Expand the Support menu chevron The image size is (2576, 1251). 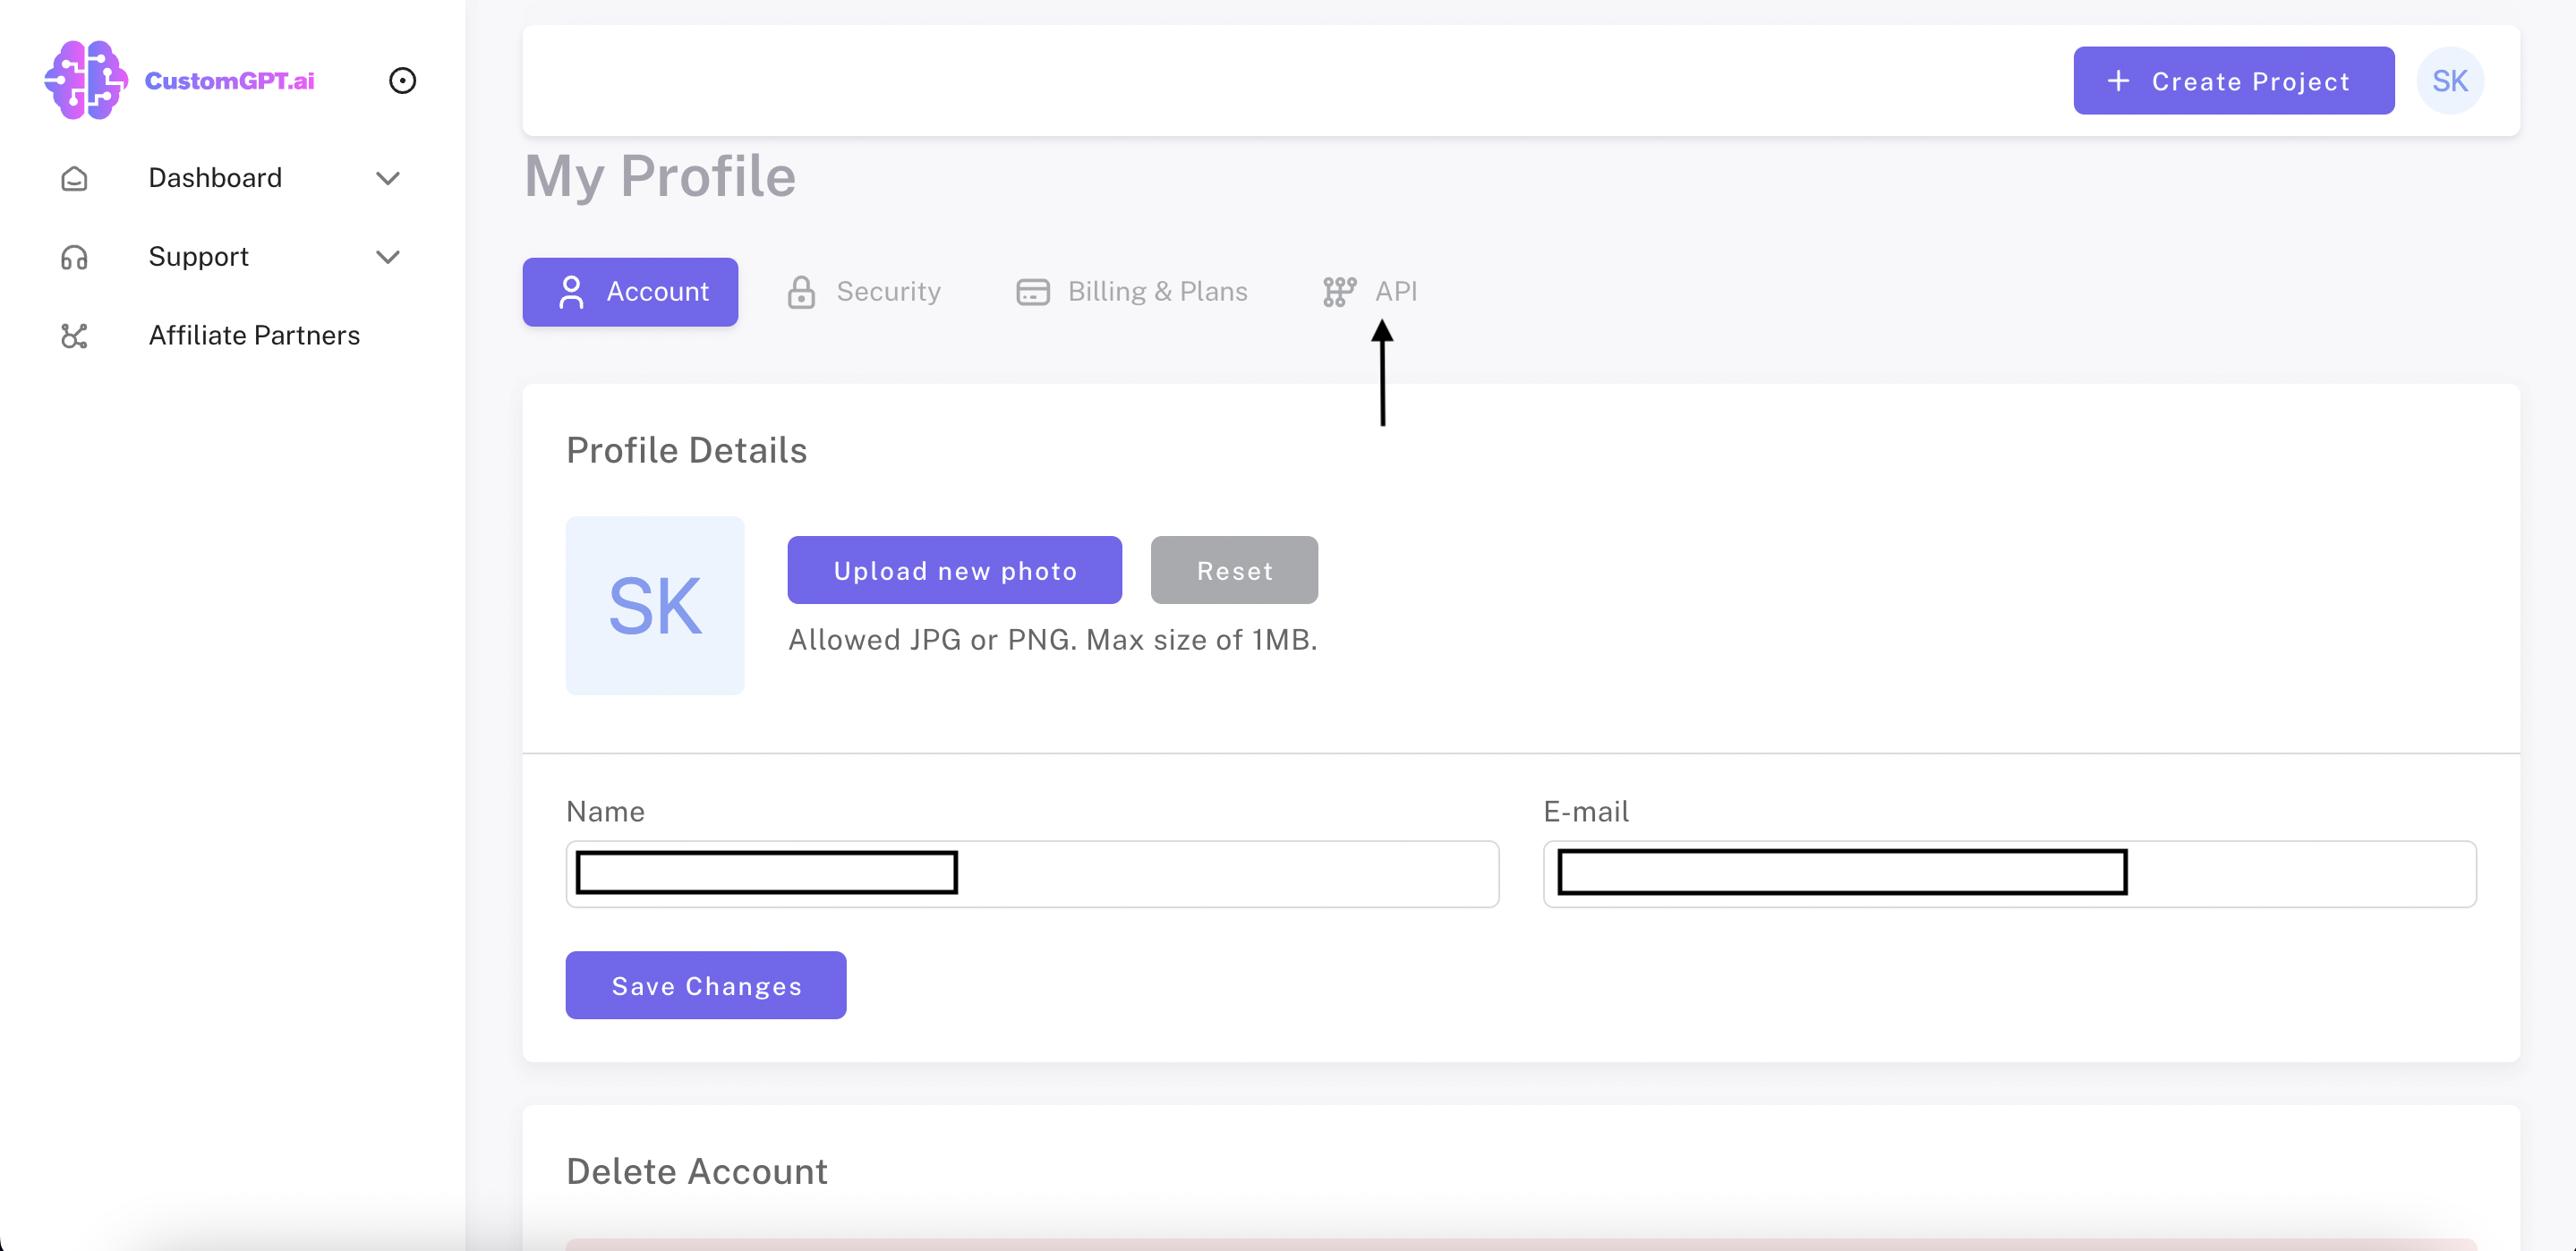388,257
